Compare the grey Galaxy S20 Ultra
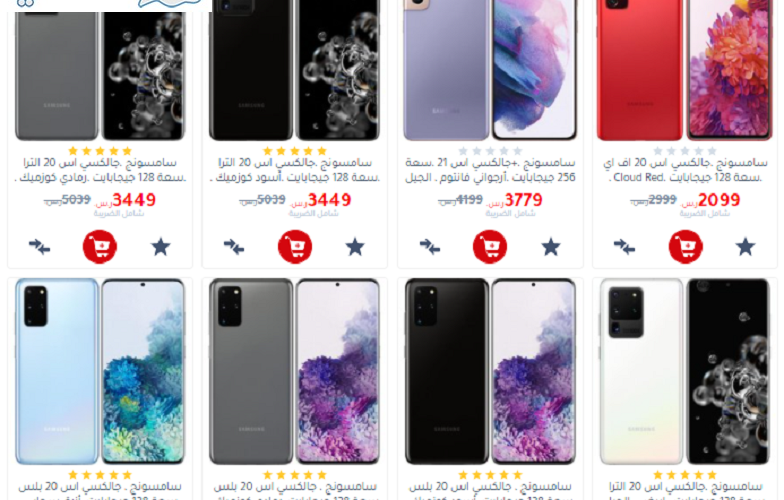 40,246
